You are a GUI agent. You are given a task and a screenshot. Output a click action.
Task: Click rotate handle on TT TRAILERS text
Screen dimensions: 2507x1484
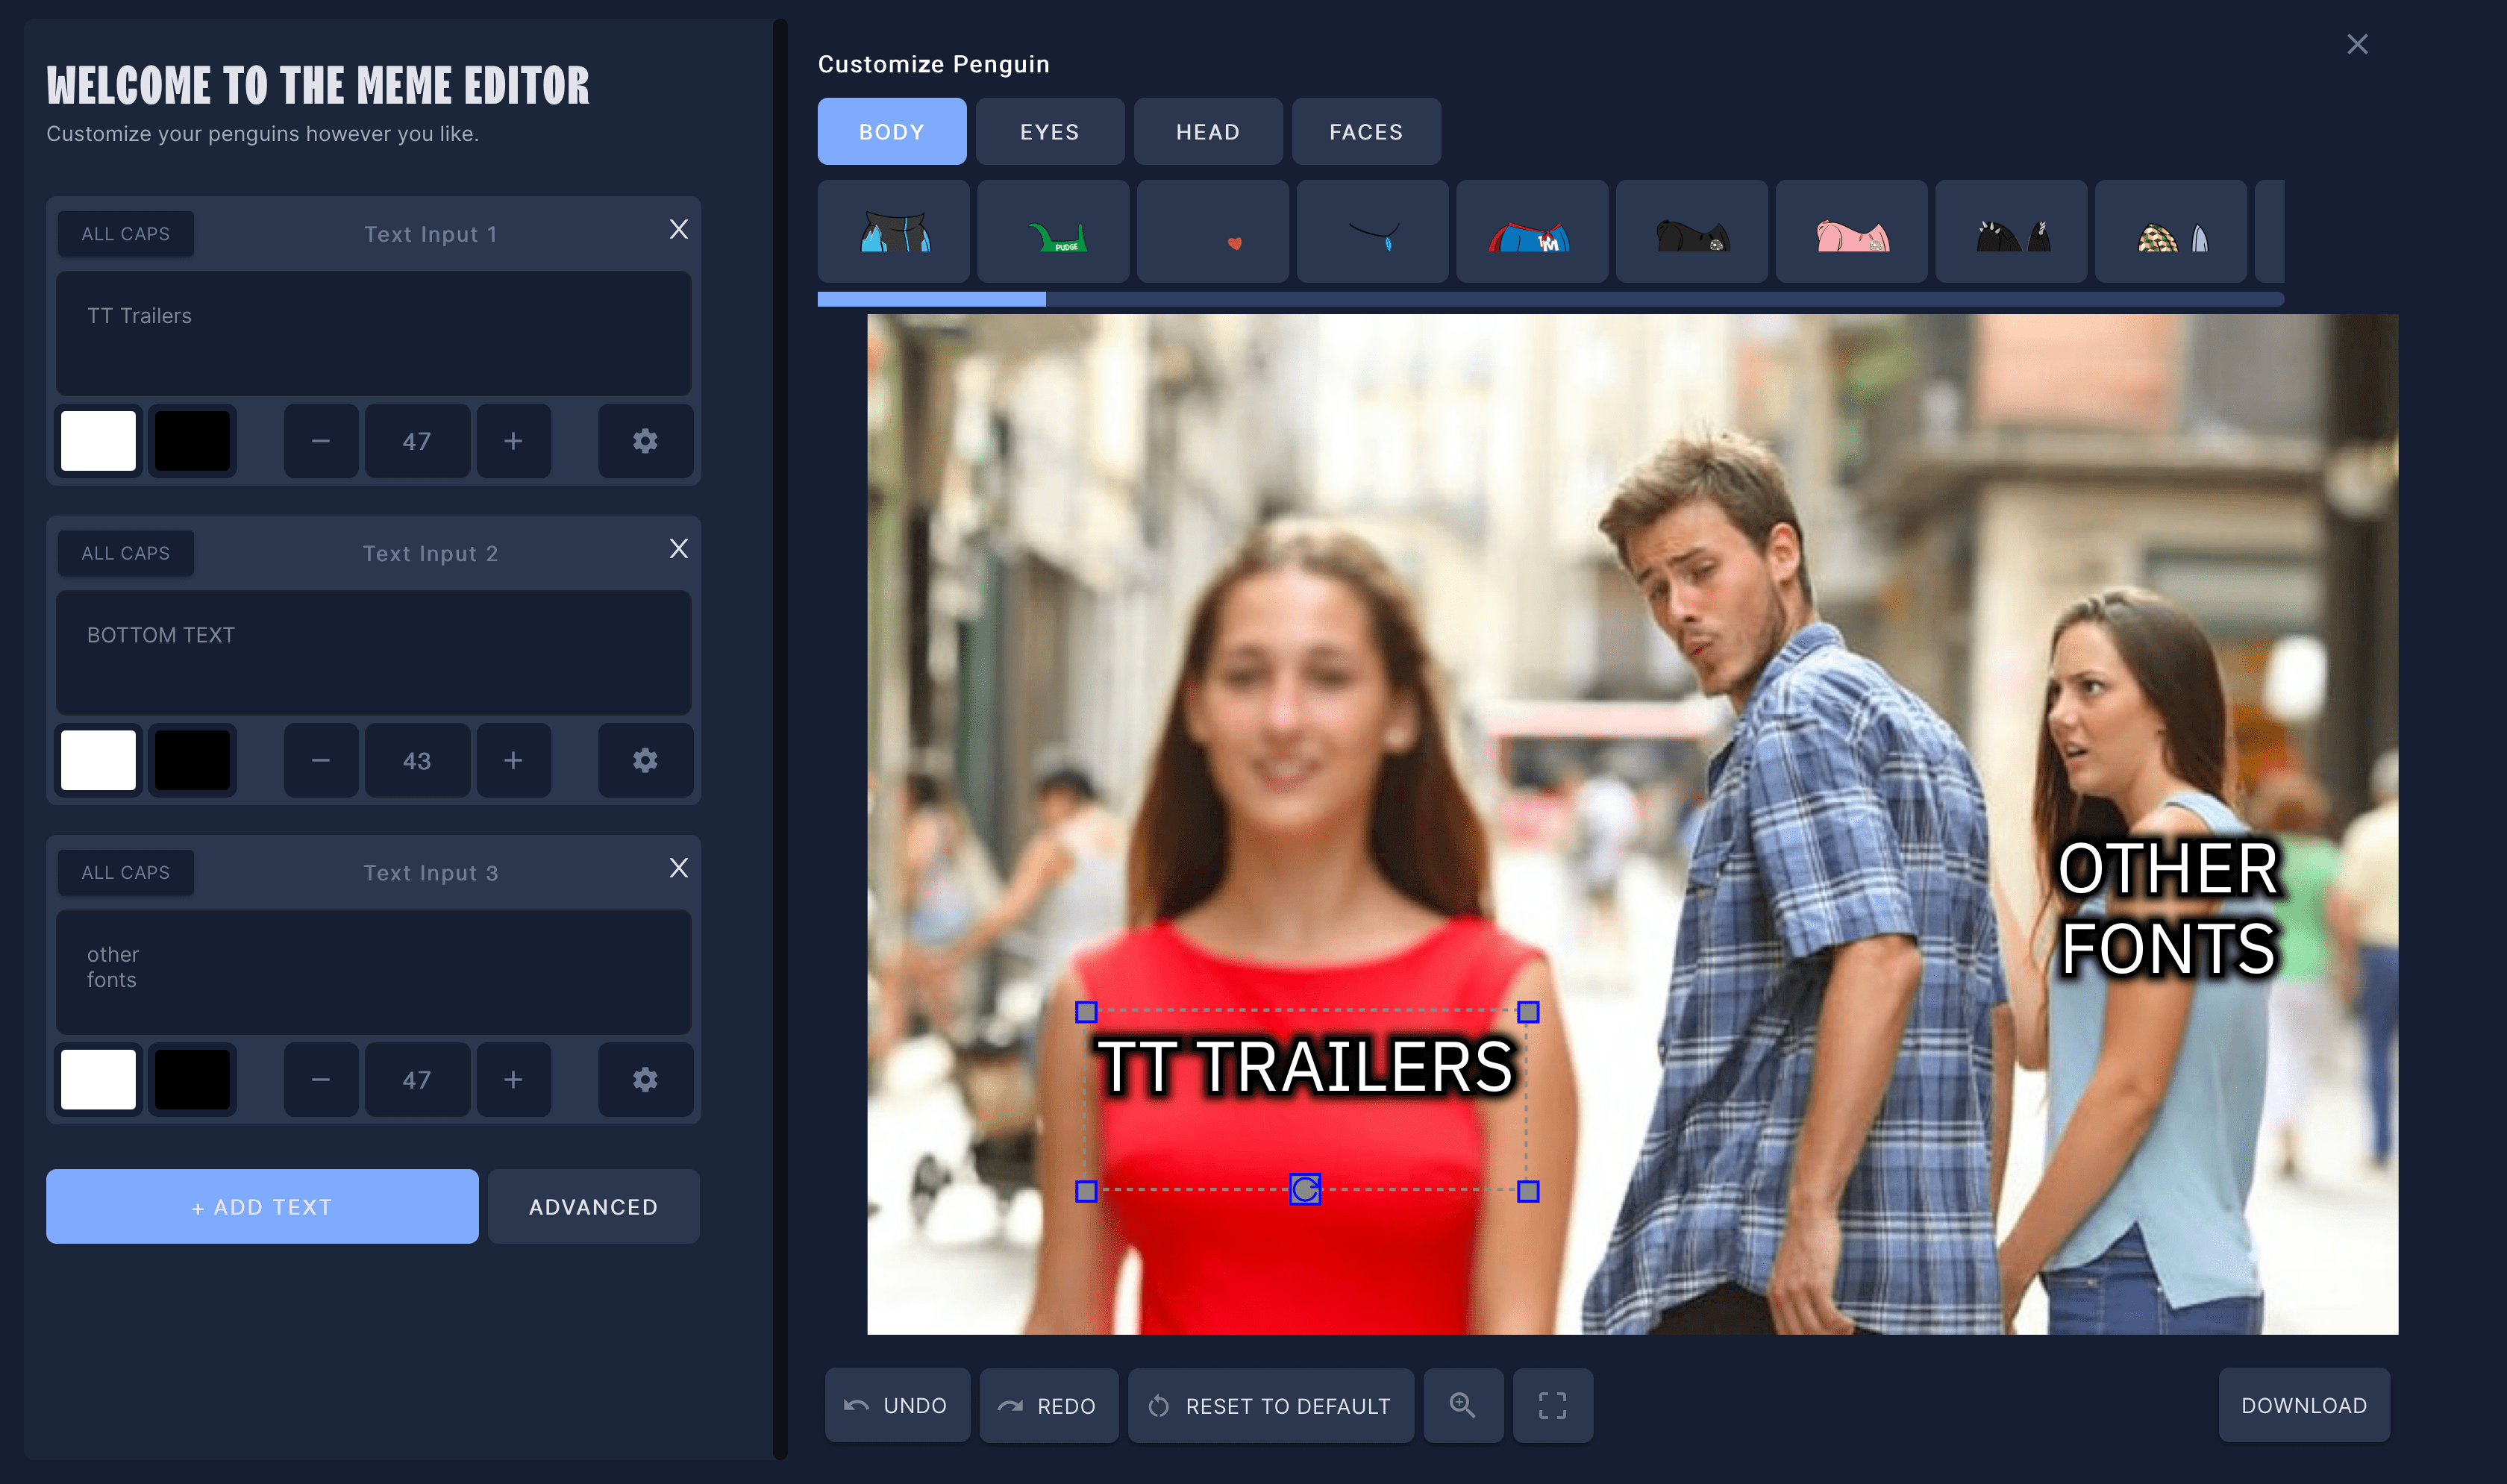click(x=1304, y=1189)
